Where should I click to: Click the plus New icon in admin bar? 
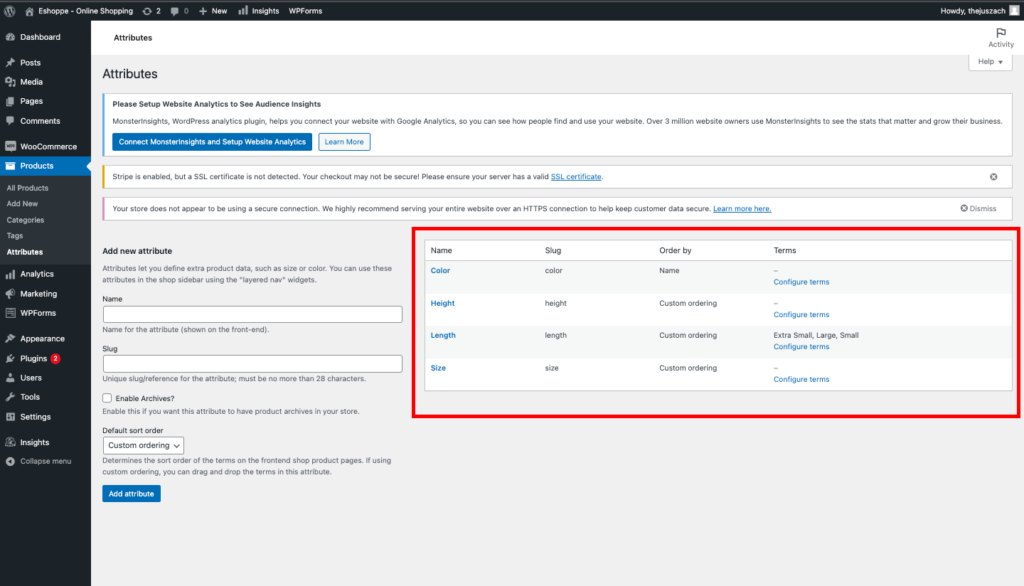pos(202,11)
